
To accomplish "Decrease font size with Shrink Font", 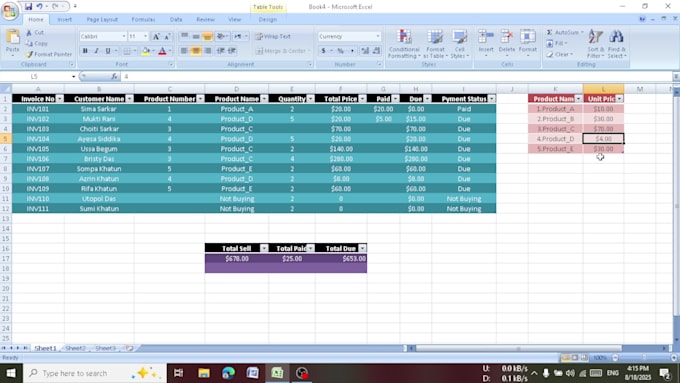I will coord(167,36).
